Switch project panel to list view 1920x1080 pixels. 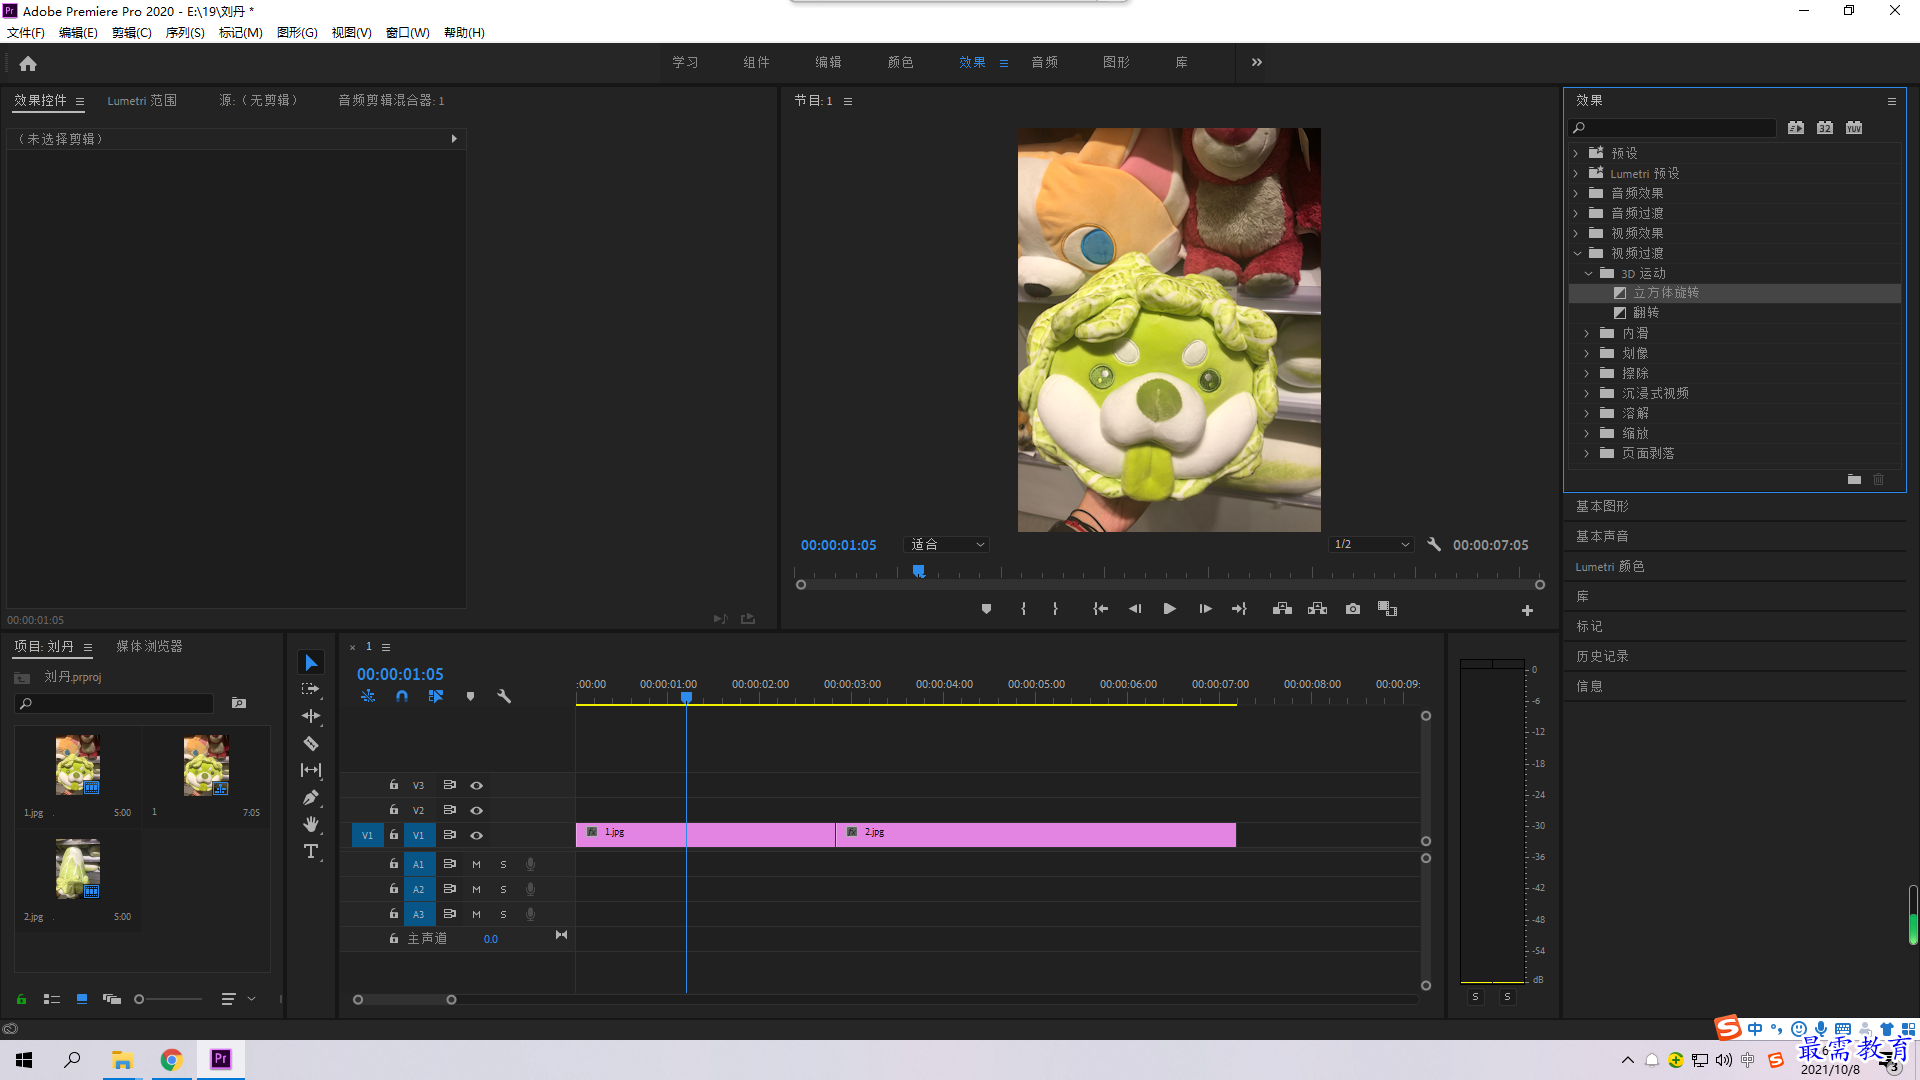52,999
